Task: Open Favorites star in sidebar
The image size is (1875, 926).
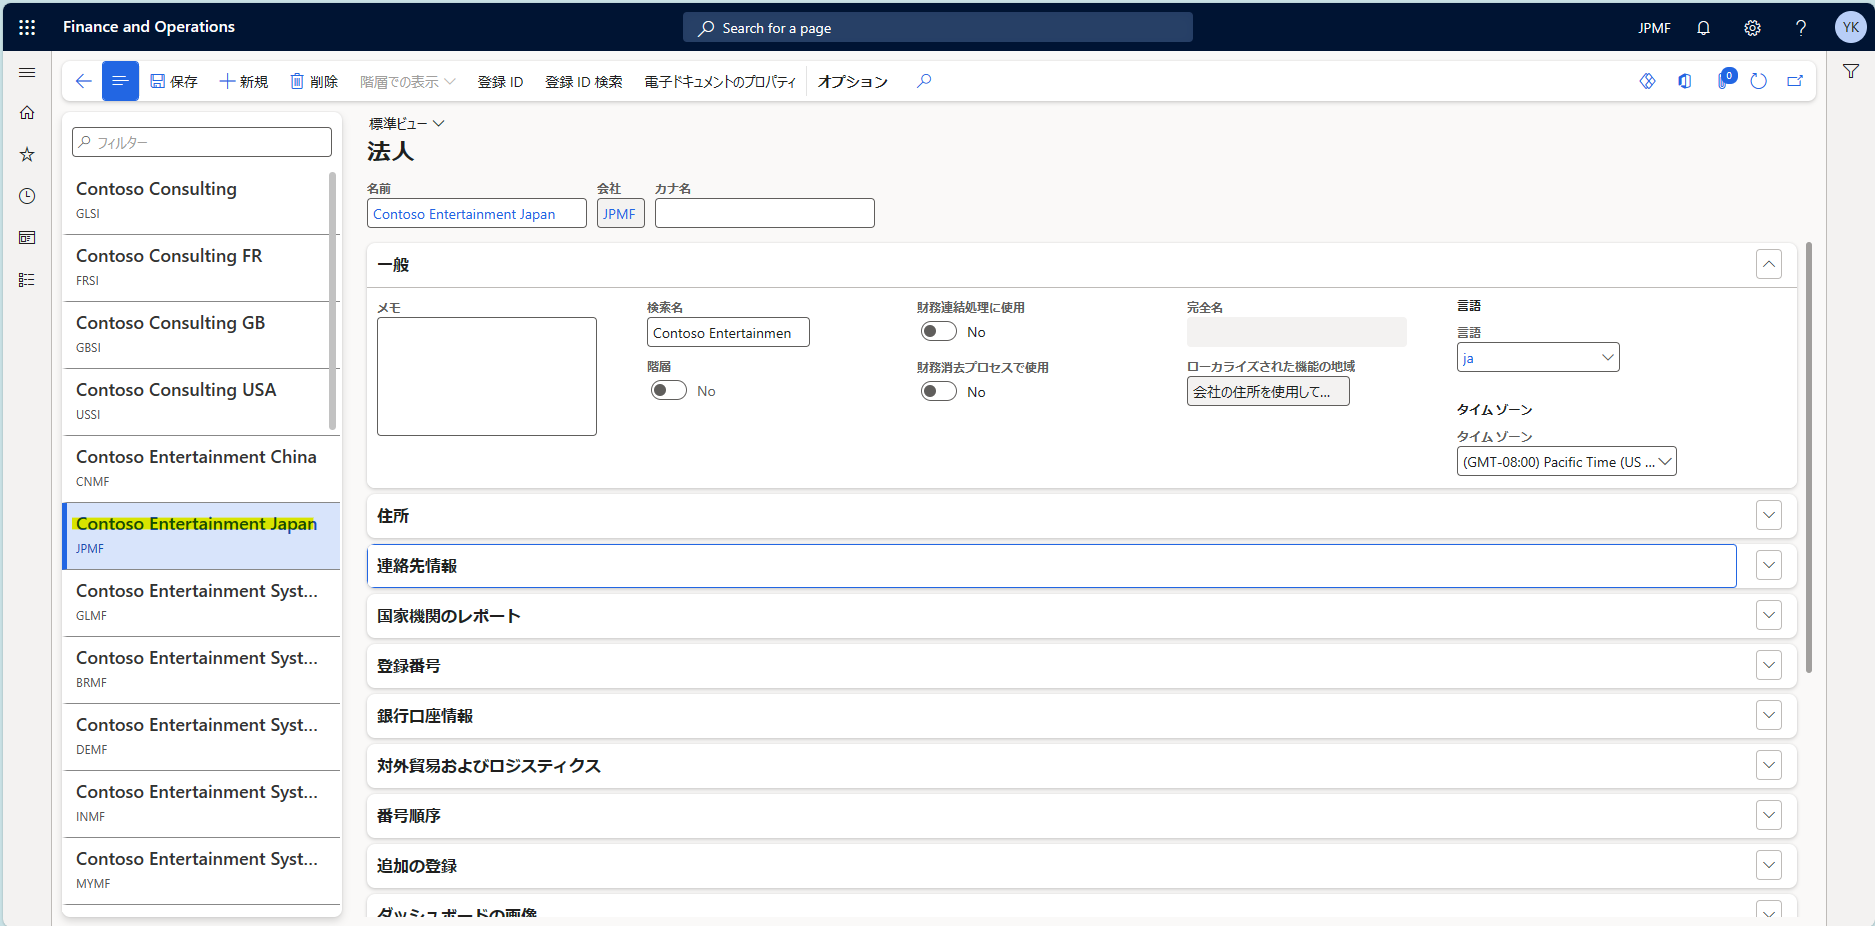Action: 27,154
